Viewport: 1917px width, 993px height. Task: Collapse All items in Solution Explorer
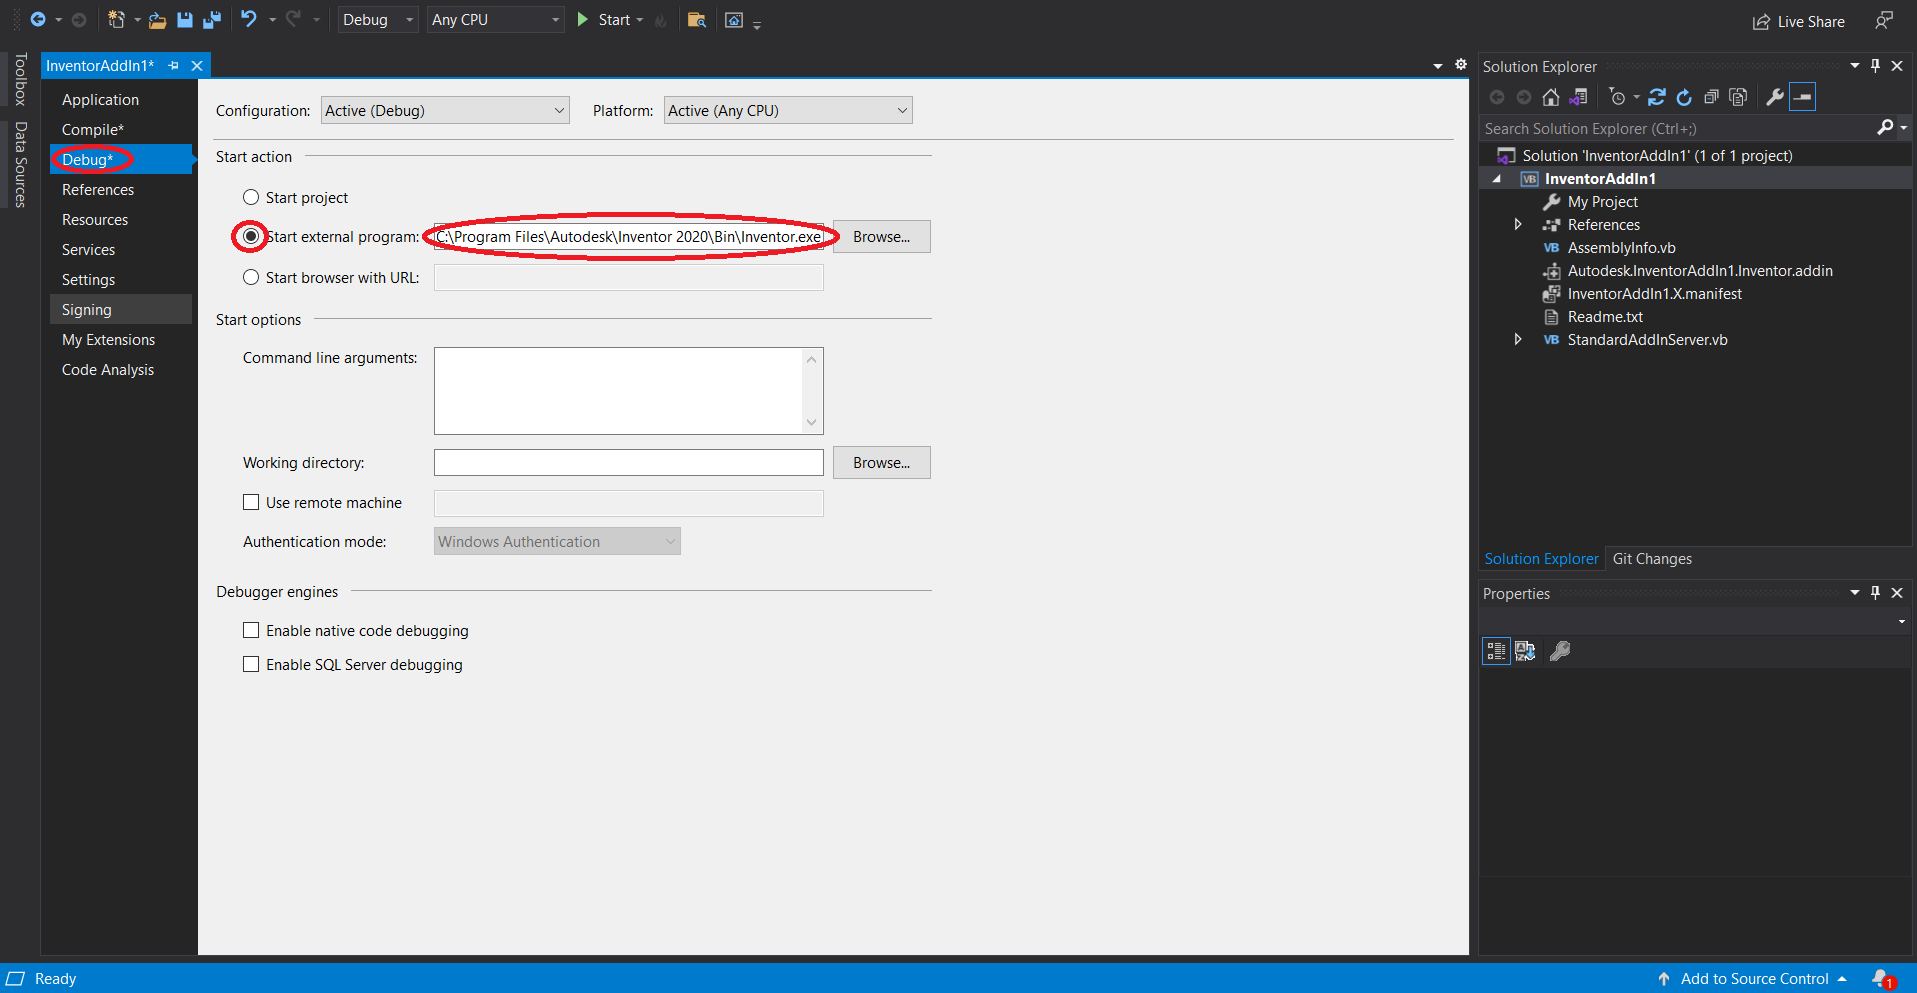1711,97
